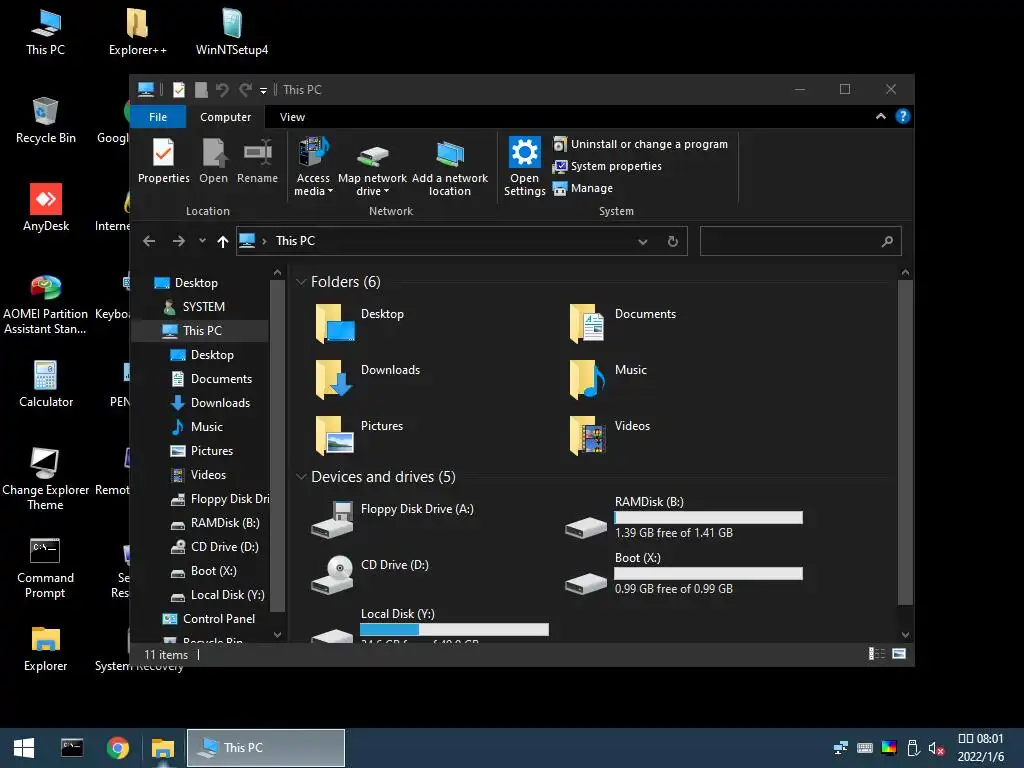The image size is (1024, 768).
Task: Switch to the Computer ribbon tab
Action: pyautogui.click(x=225, y=117)
